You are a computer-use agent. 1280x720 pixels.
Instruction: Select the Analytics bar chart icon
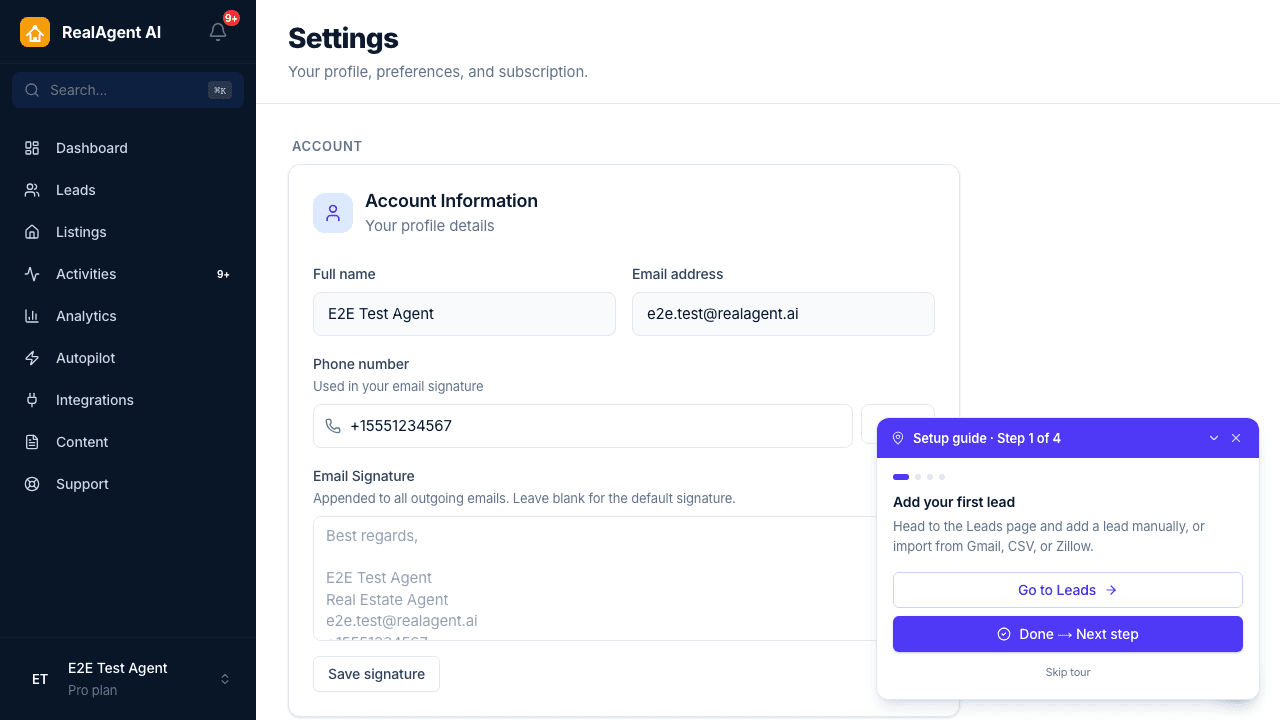point(32,316)
